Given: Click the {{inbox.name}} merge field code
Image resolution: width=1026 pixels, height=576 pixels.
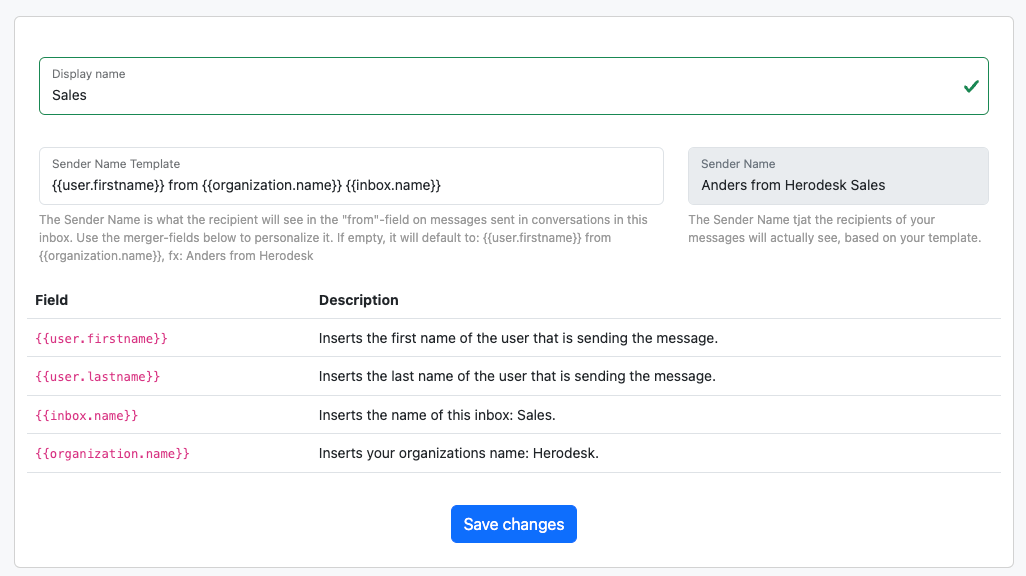Looking at the screenshot, I should 87,415.
